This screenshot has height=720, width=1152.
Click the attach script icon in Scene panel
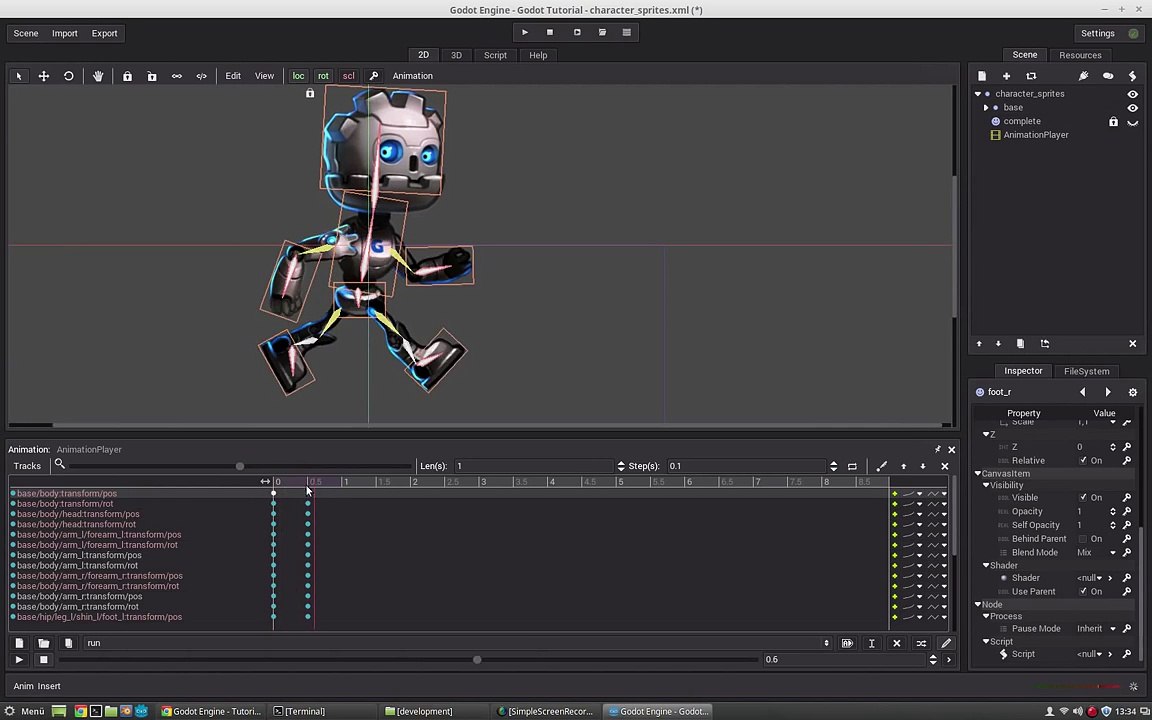[x=1132, y=76]
